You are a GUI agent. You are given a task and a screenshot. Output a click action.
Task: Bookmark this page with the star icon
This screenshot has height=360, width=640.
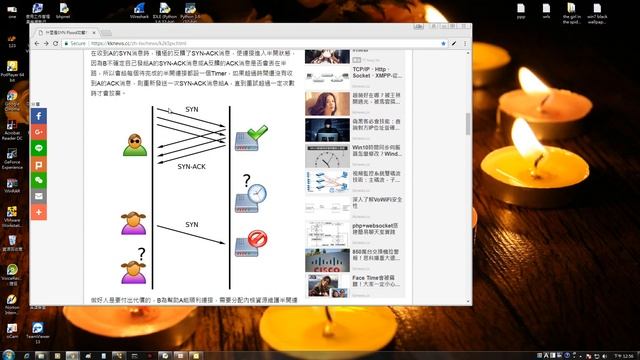443,43
